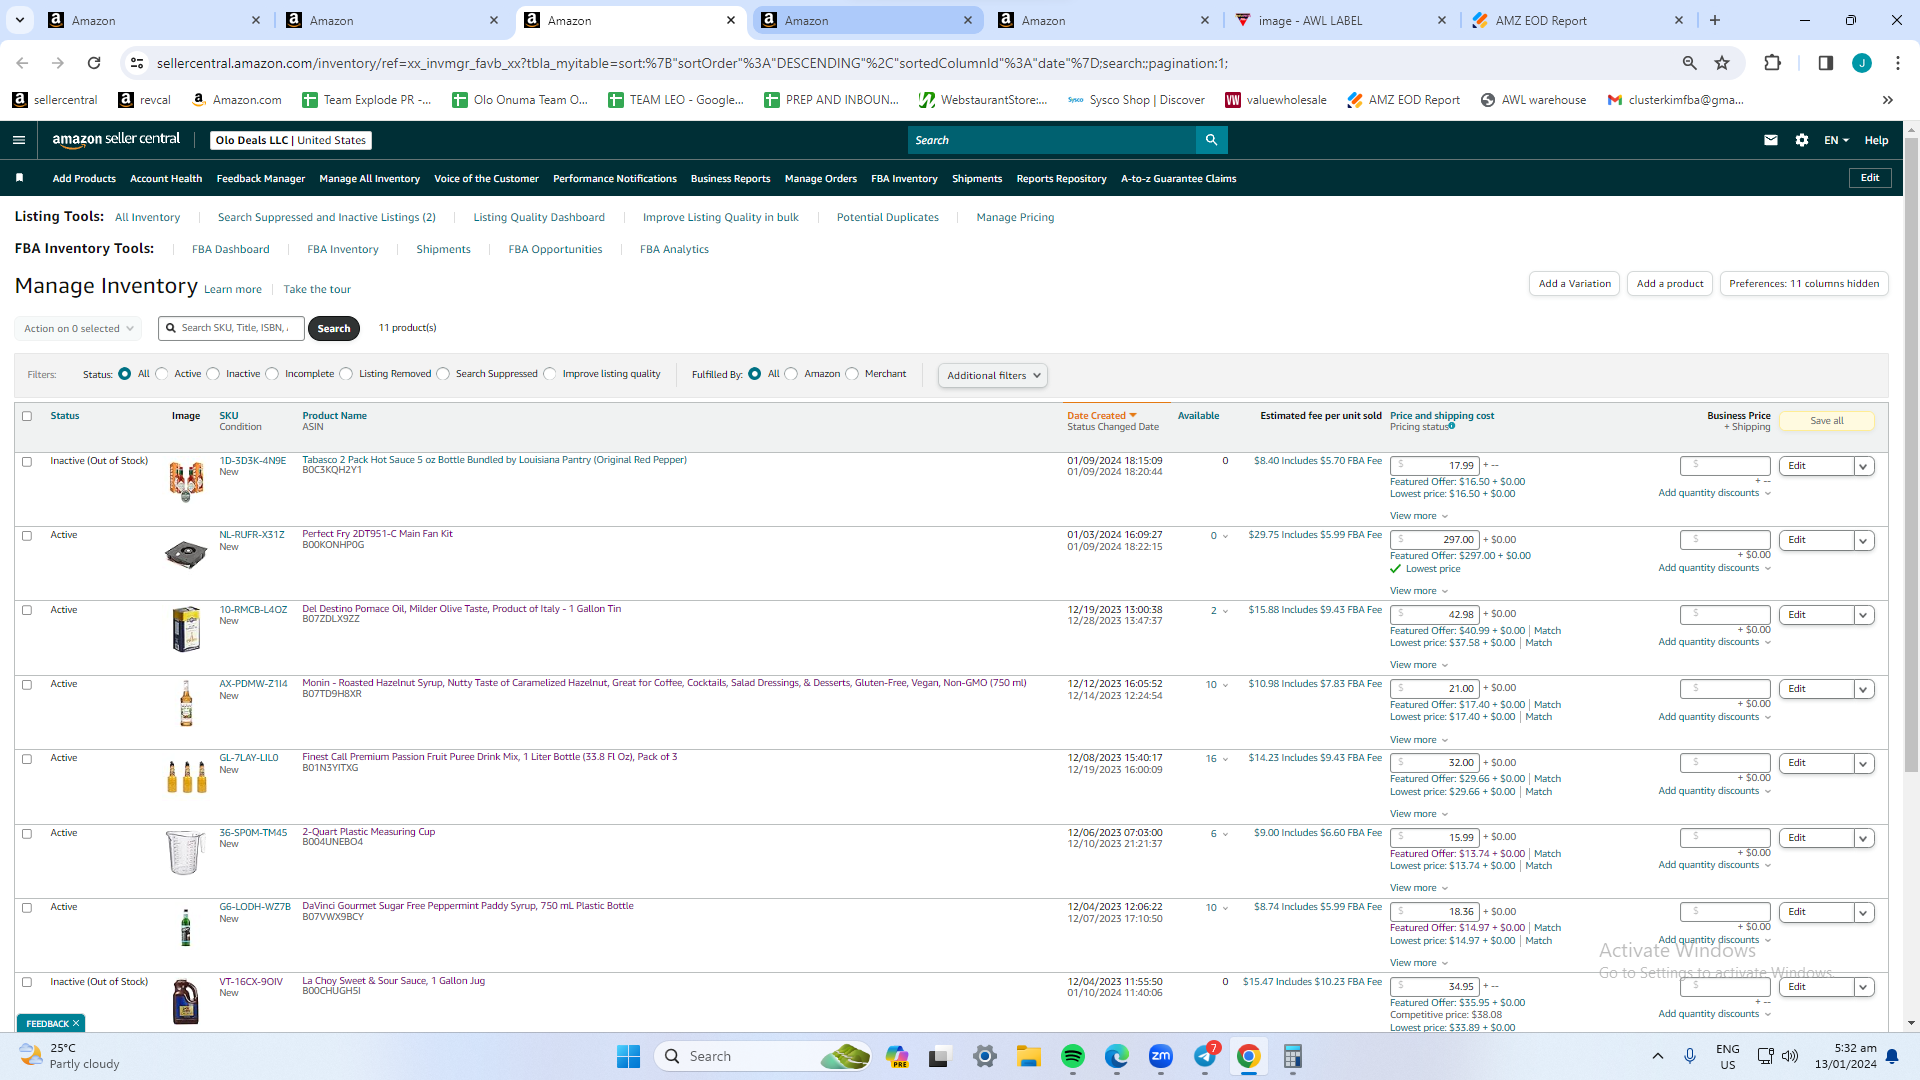The height and width of the screenshot is (1080, 1920).
Task: Click the bookmark flag icon in nav bar
Action: point(19,178)
